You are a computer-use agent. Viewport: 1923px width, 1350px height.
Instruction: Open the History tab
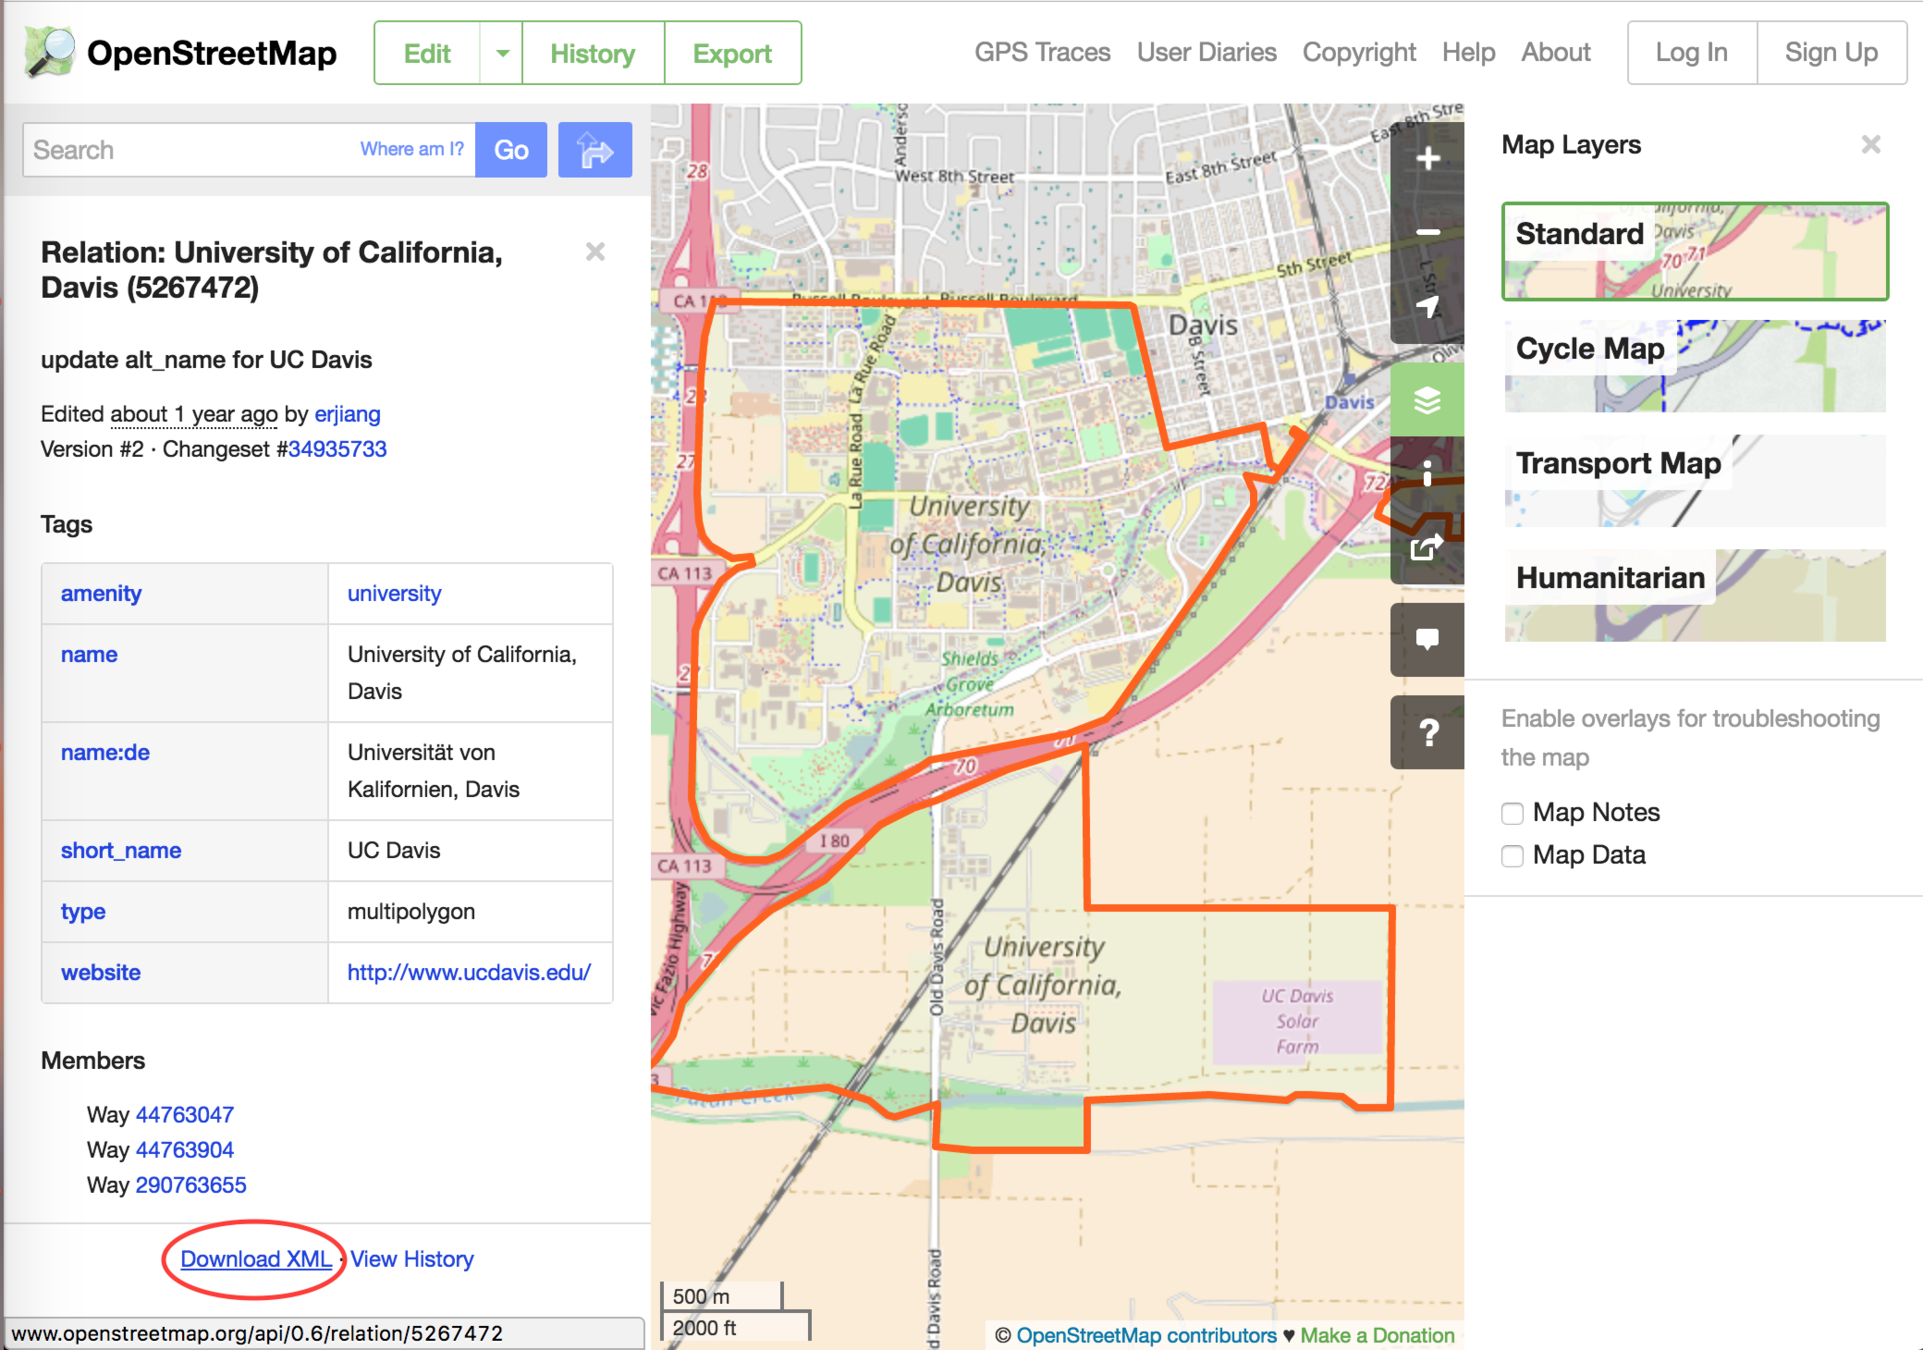click(x=592, y=53)
